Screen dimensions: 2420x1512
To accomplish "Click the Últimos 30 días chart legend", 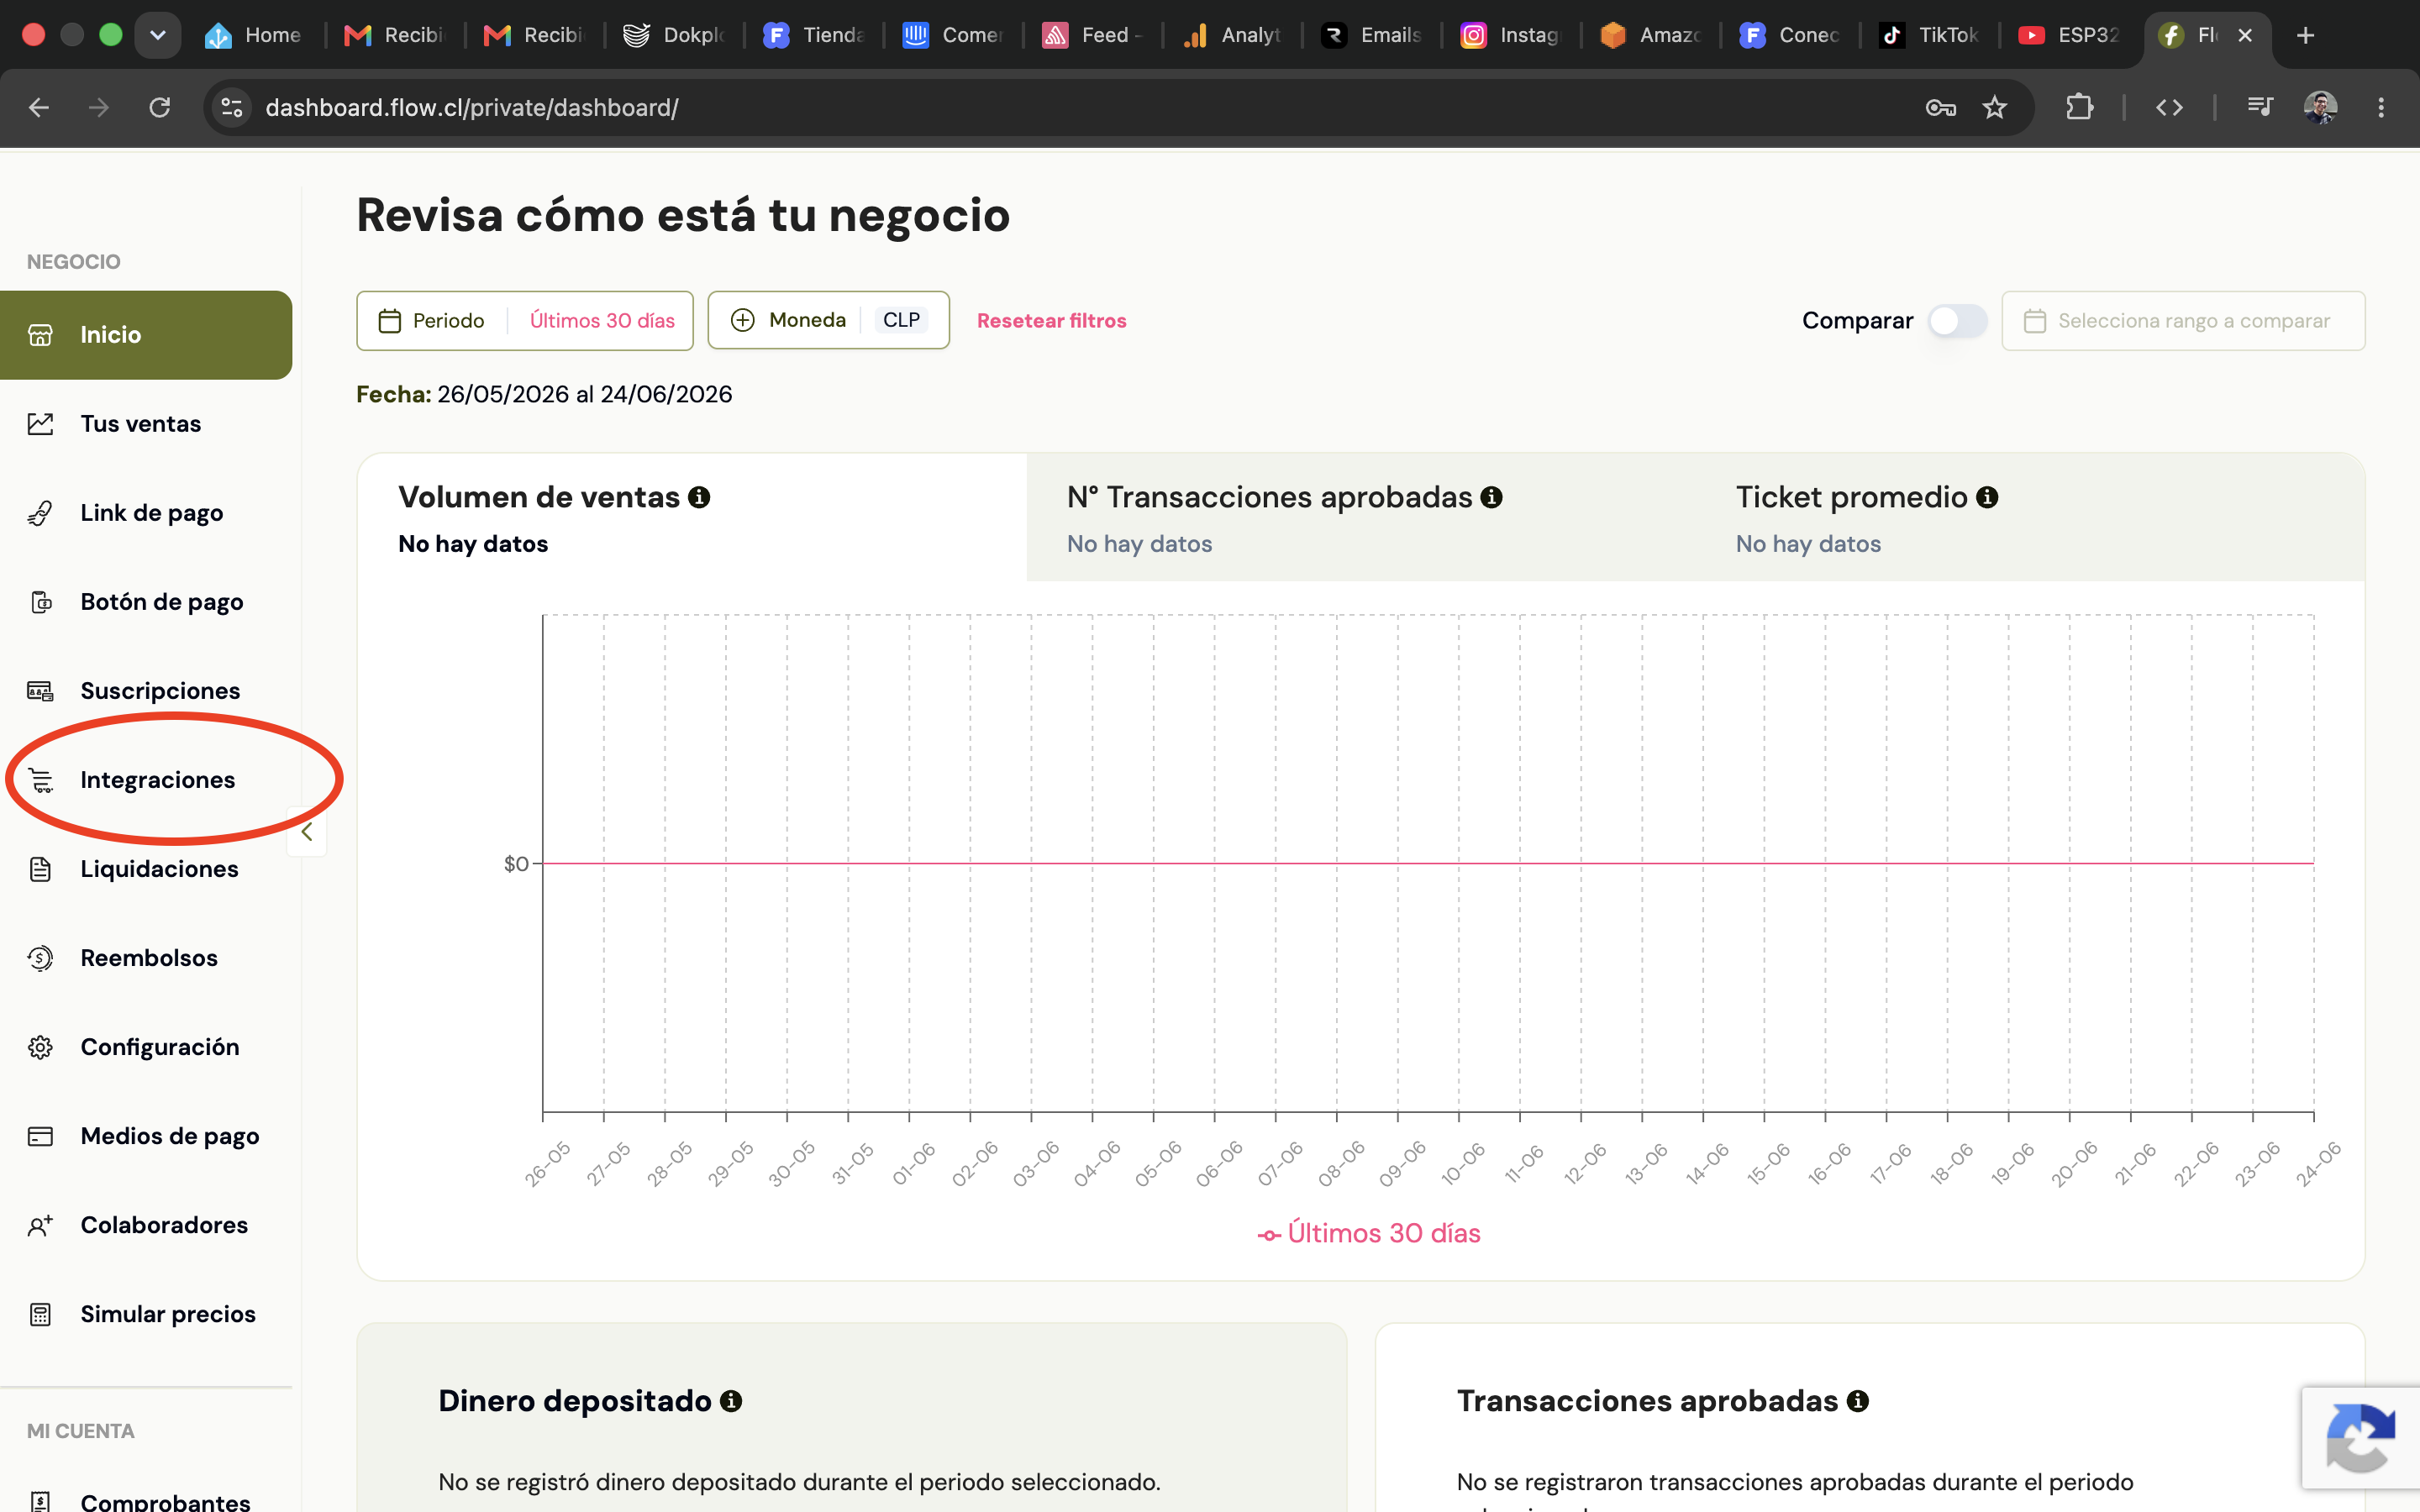I will coord(1369,1233).
